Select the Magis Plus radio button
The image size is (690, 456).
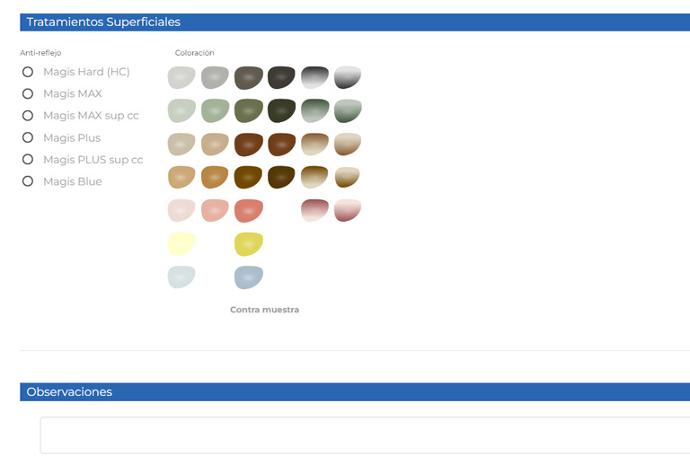tap(28, 138)
